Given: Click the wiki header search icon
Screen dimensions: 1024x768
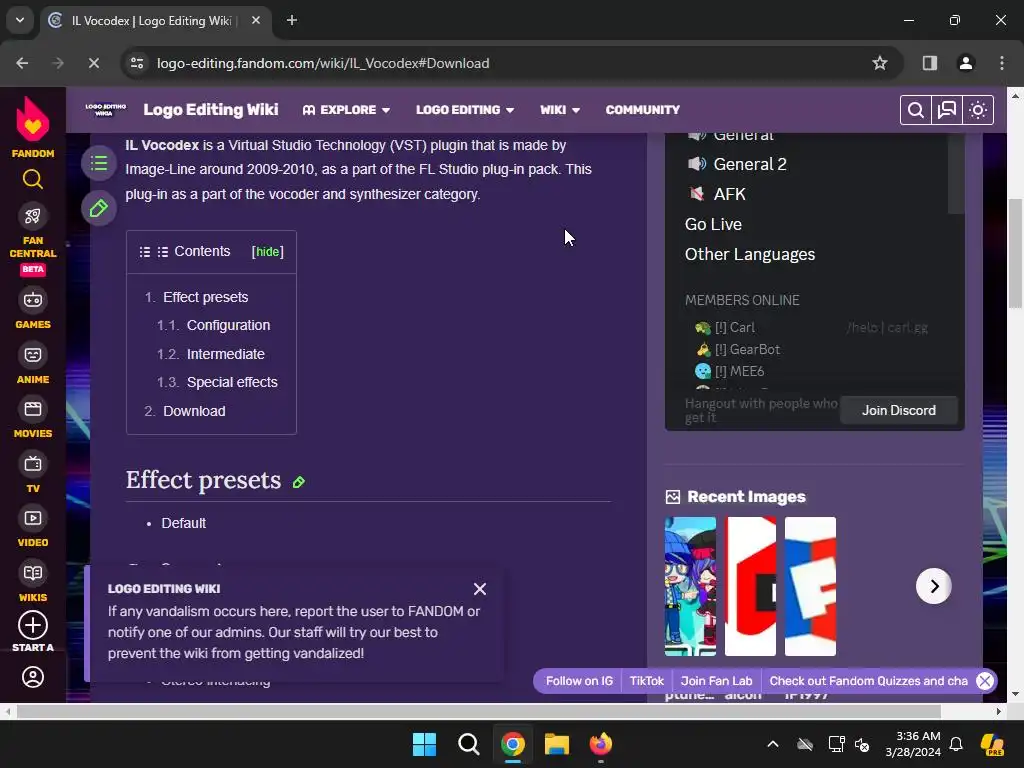Looking at the screenshot, I should pos(916,110).
